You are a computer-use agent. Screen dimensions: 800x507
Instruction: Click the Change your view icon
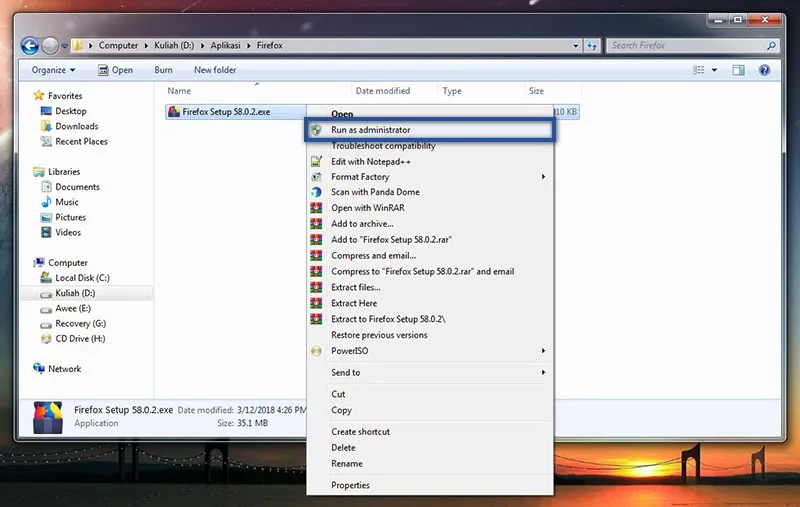[x=699, y=70]
